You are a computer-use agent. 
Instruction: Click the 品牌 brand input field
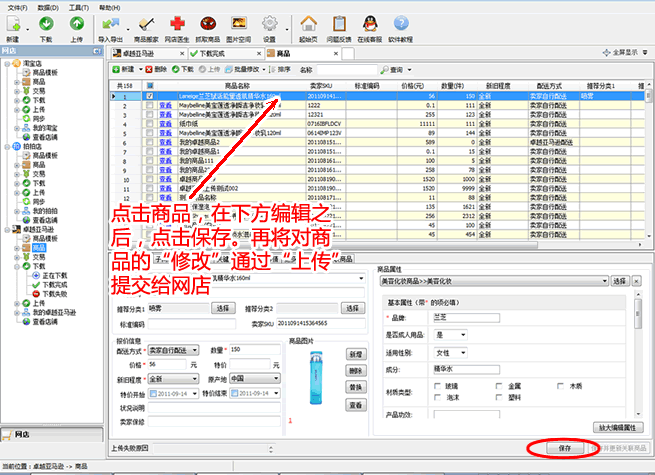(x=466, y=318)
